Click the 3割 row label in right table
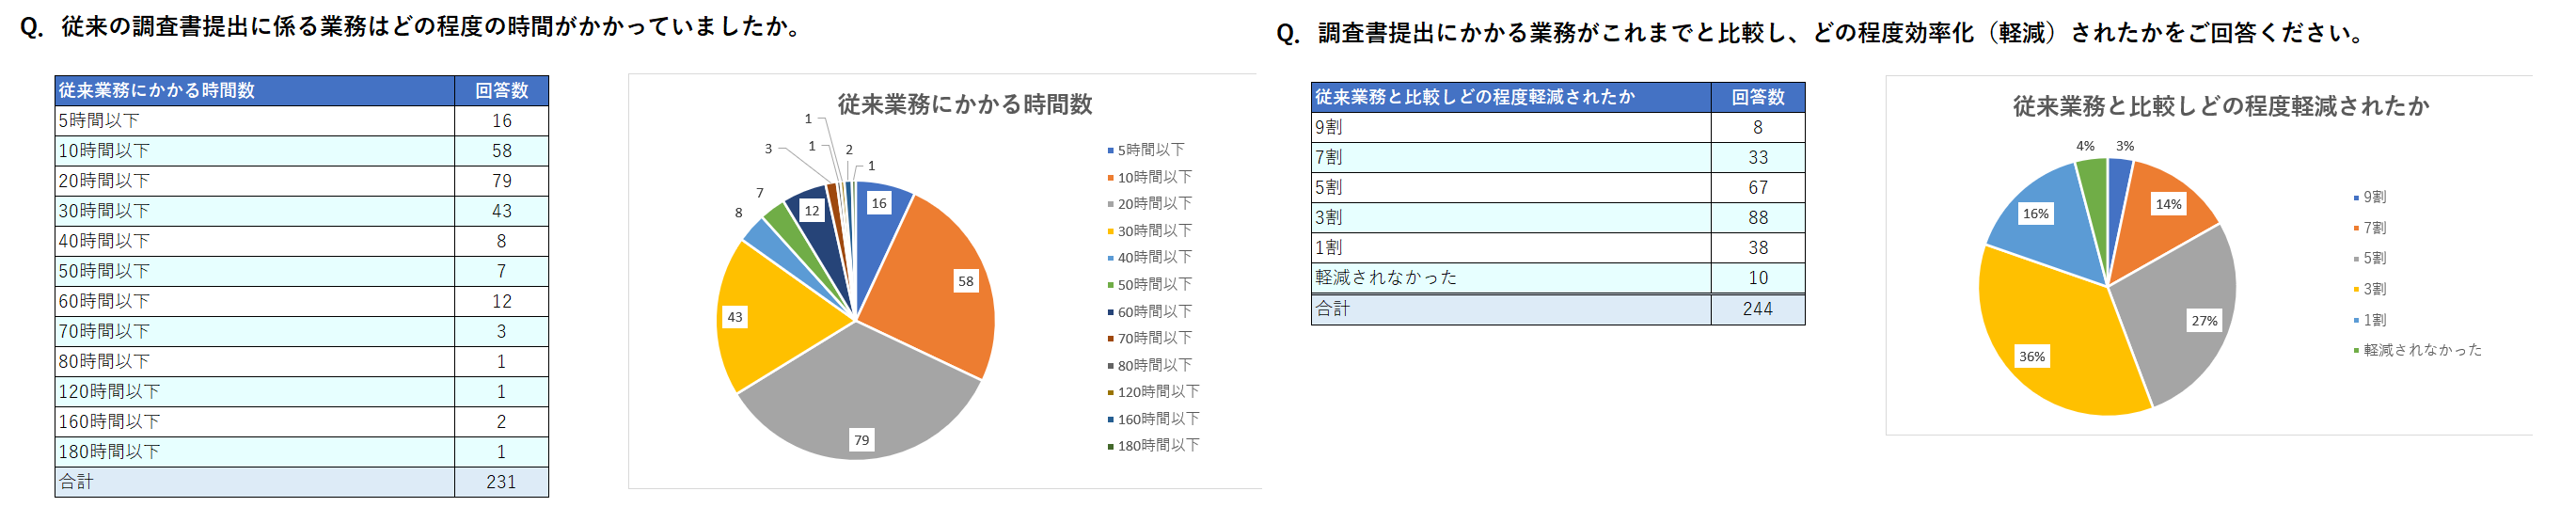This screenshot has height=523, width=2576. [x=1510, y=218]
